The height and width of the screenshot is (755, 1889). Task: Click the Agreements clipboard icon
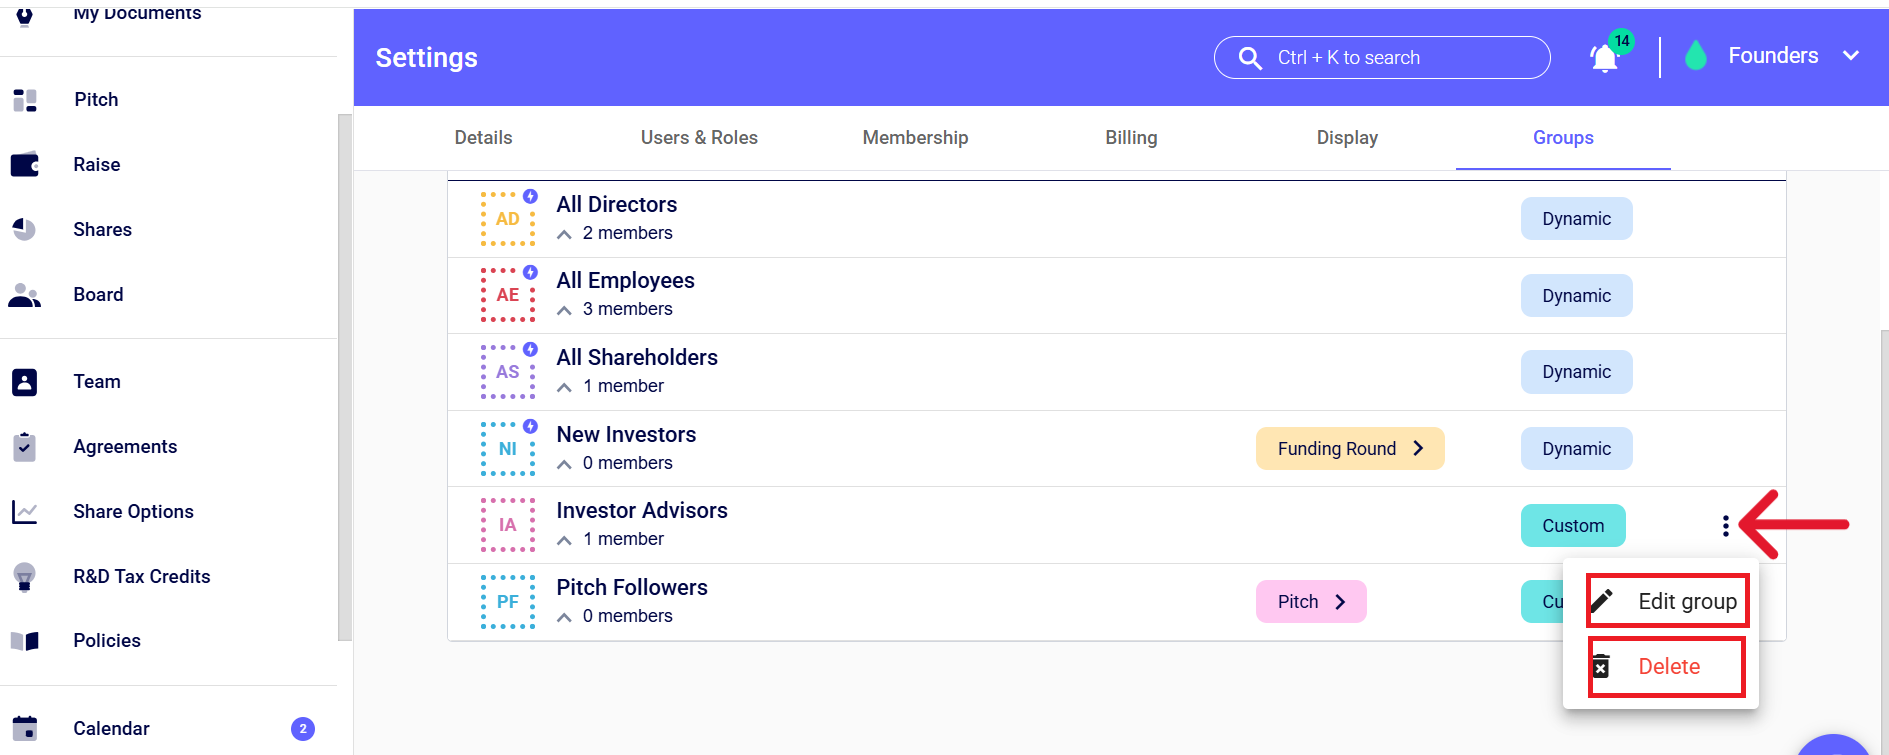point(25,447)
